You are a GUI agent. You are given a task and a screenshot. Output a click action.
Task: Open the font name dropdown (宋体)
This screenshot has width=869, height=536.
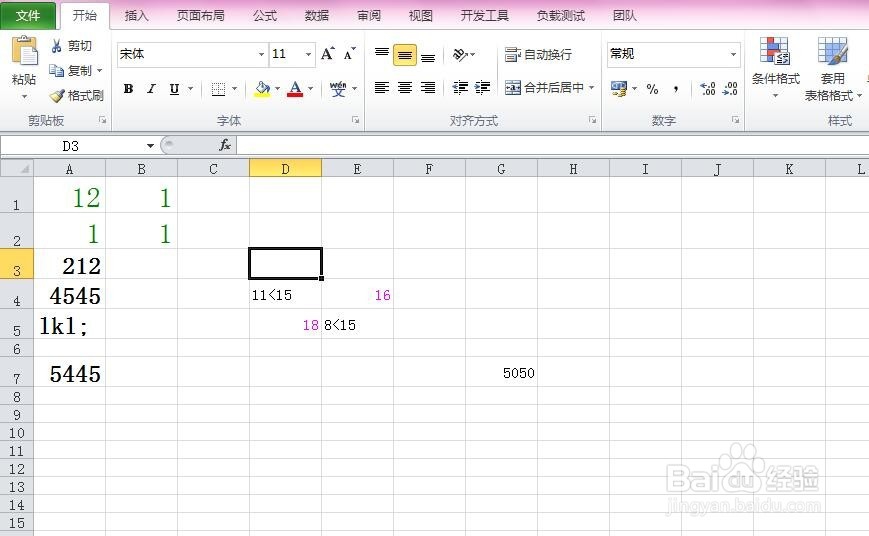(261, 54)
